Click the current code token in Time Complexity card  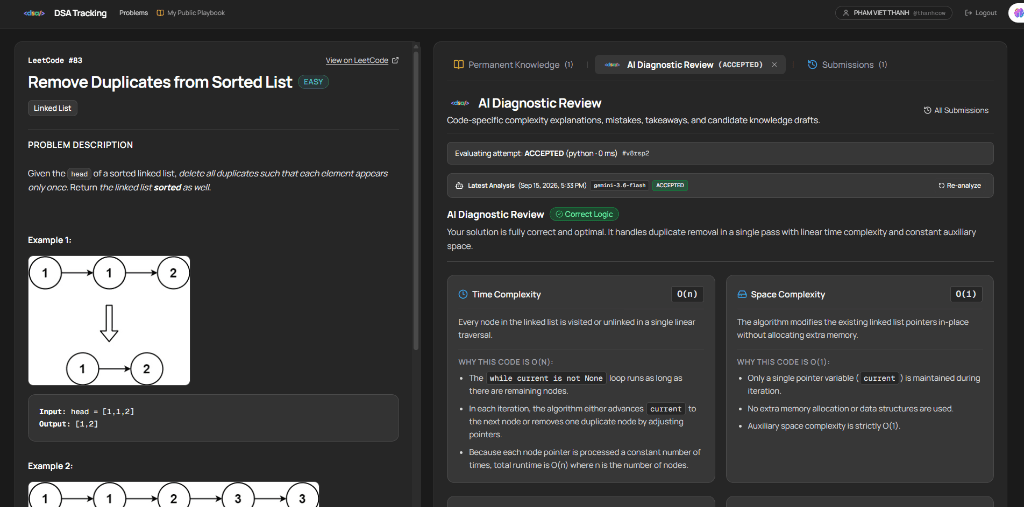(x=666, y=409)
